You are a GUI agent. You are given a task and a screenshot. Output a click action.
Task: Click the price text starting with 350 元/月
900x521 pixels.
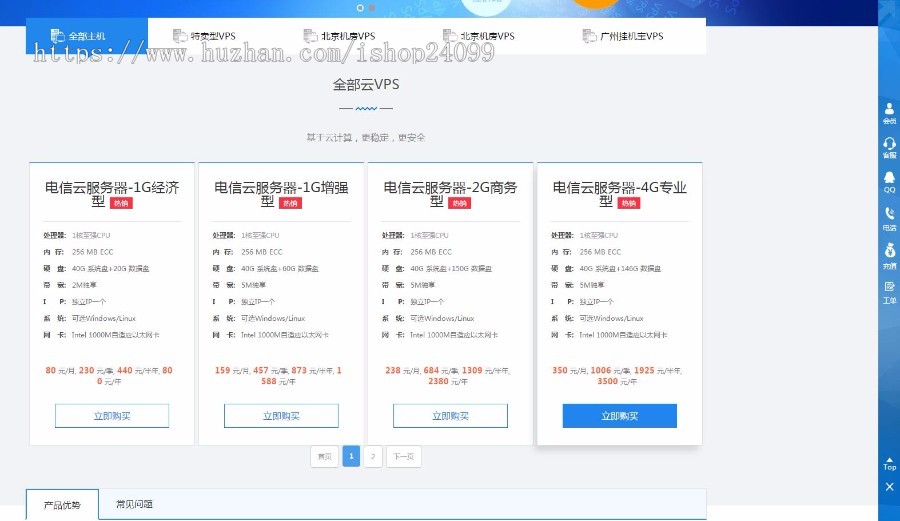617,376
